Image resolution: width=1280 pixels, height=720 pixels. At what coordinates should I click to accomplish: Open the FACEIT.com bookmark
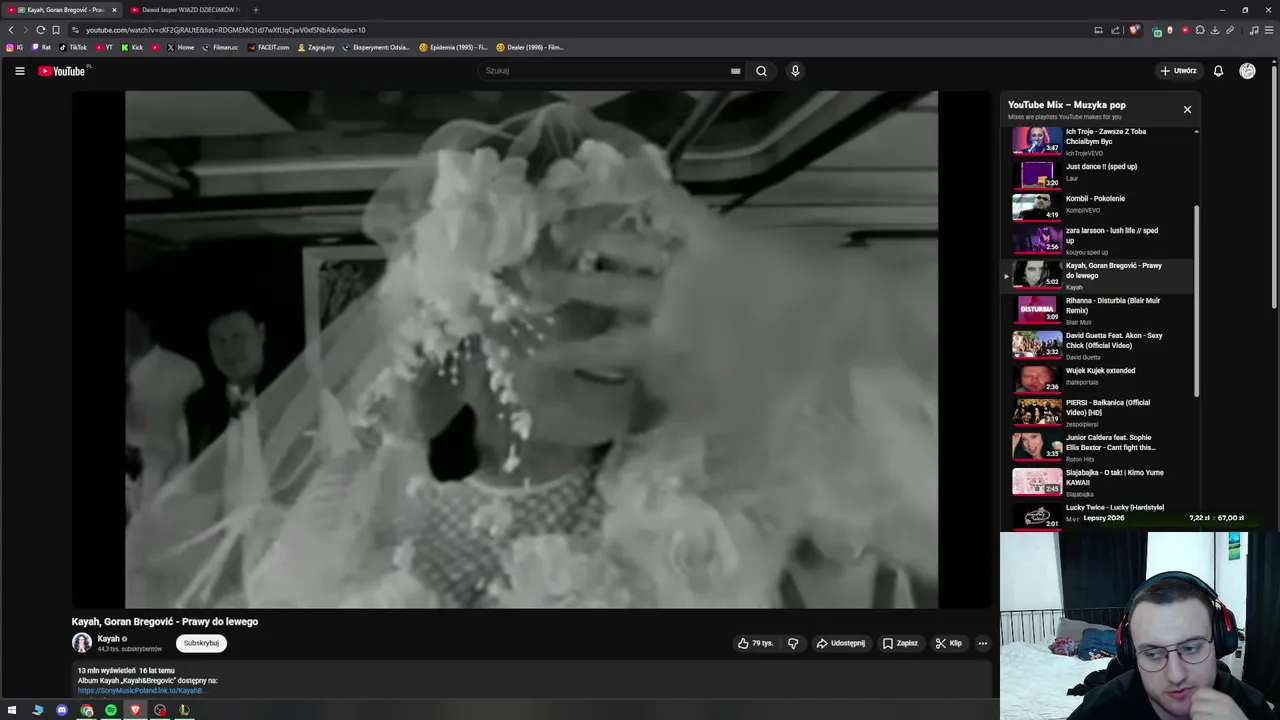(268, 47)
